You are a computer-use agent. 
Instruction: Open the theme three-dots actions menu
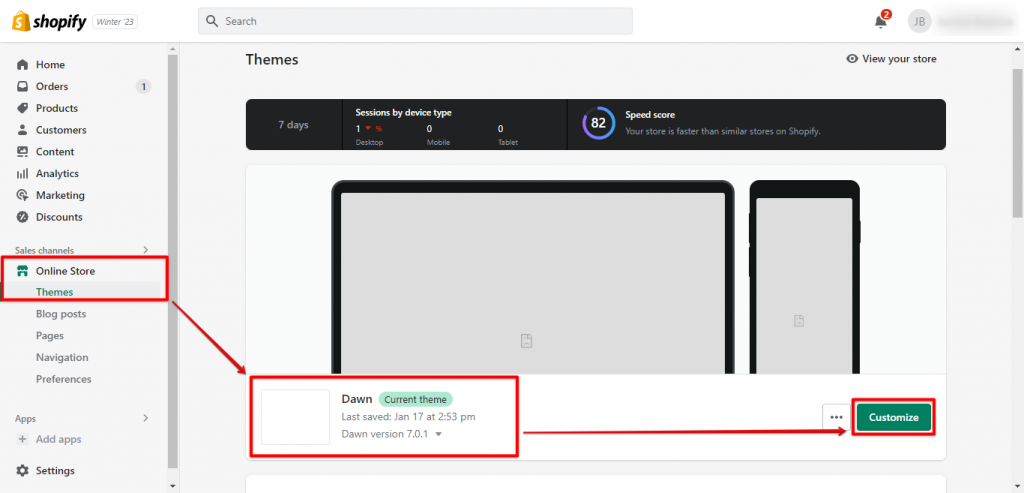[x=836, y=418]
